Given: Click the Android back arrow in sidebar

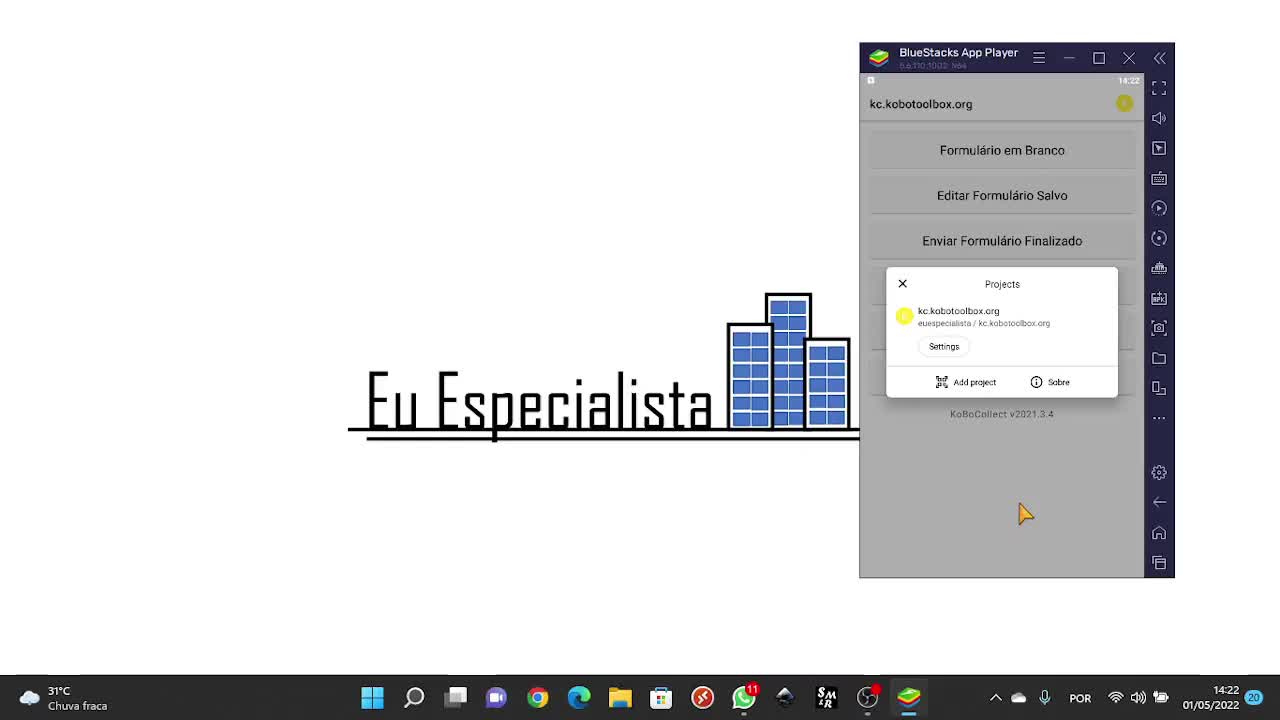Looking at the screenshot, I should coord(1159,502).
